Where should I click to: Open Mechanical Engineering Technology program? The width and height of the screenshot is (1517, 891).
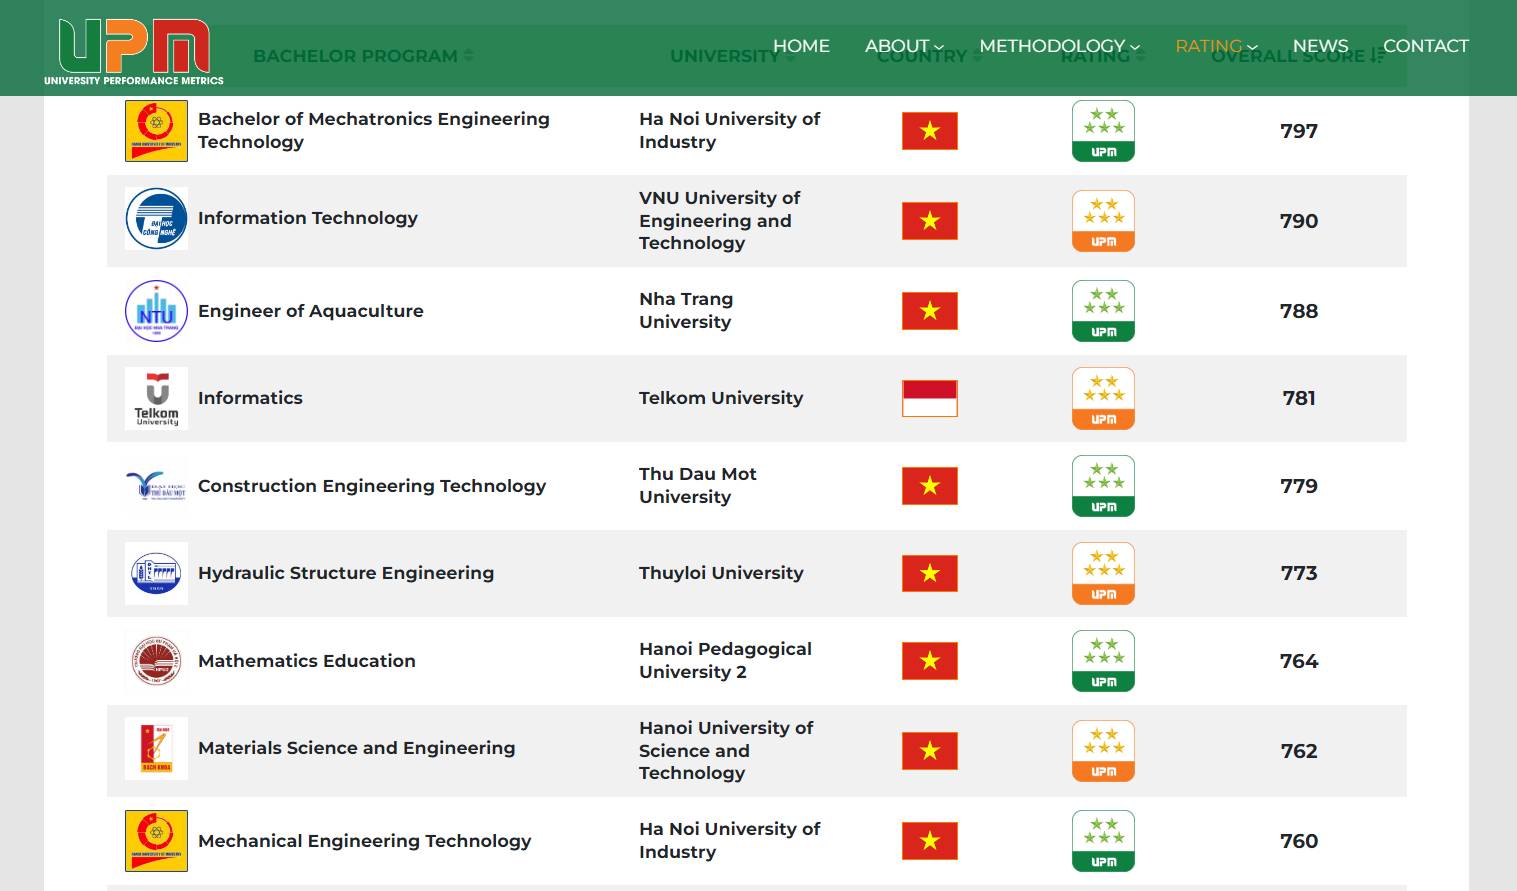coord(365,841)
